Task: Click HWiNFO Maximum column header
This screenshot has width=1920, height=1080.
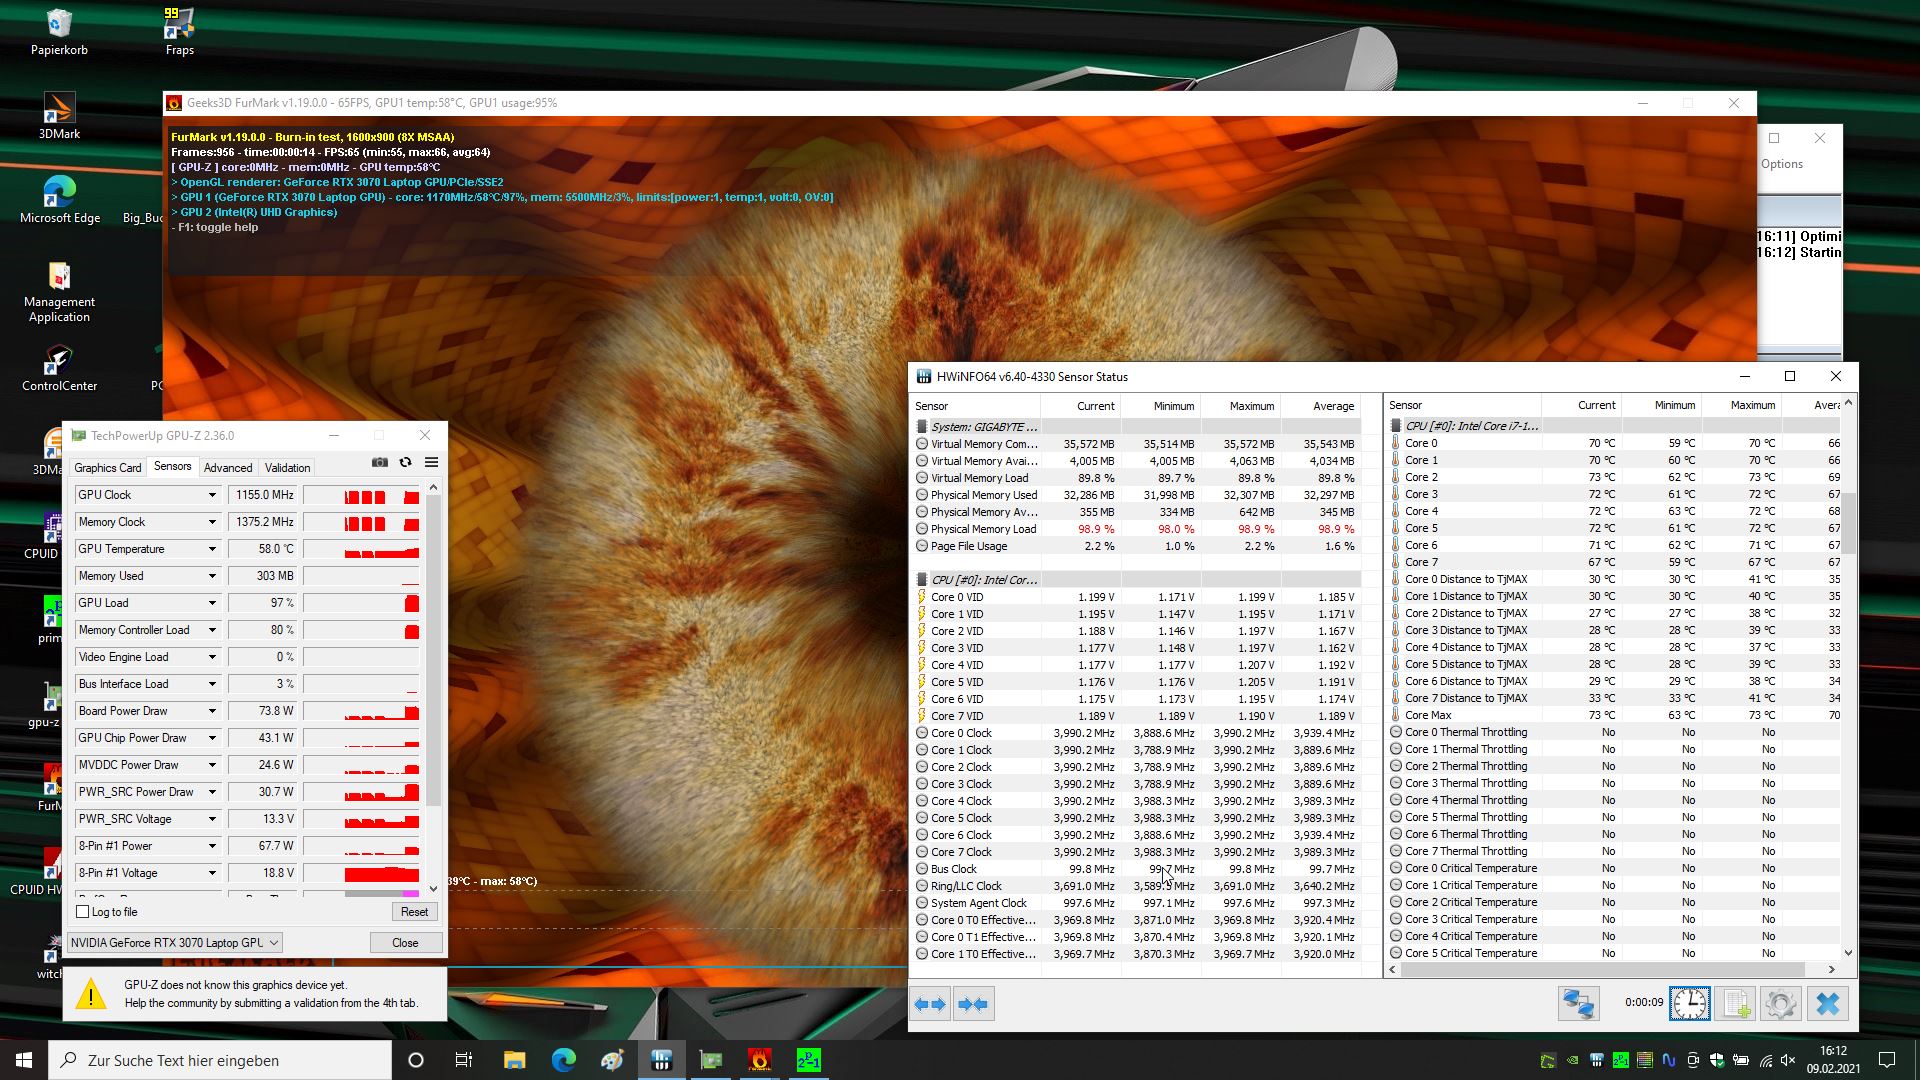Action: (x=1240, y=406)
